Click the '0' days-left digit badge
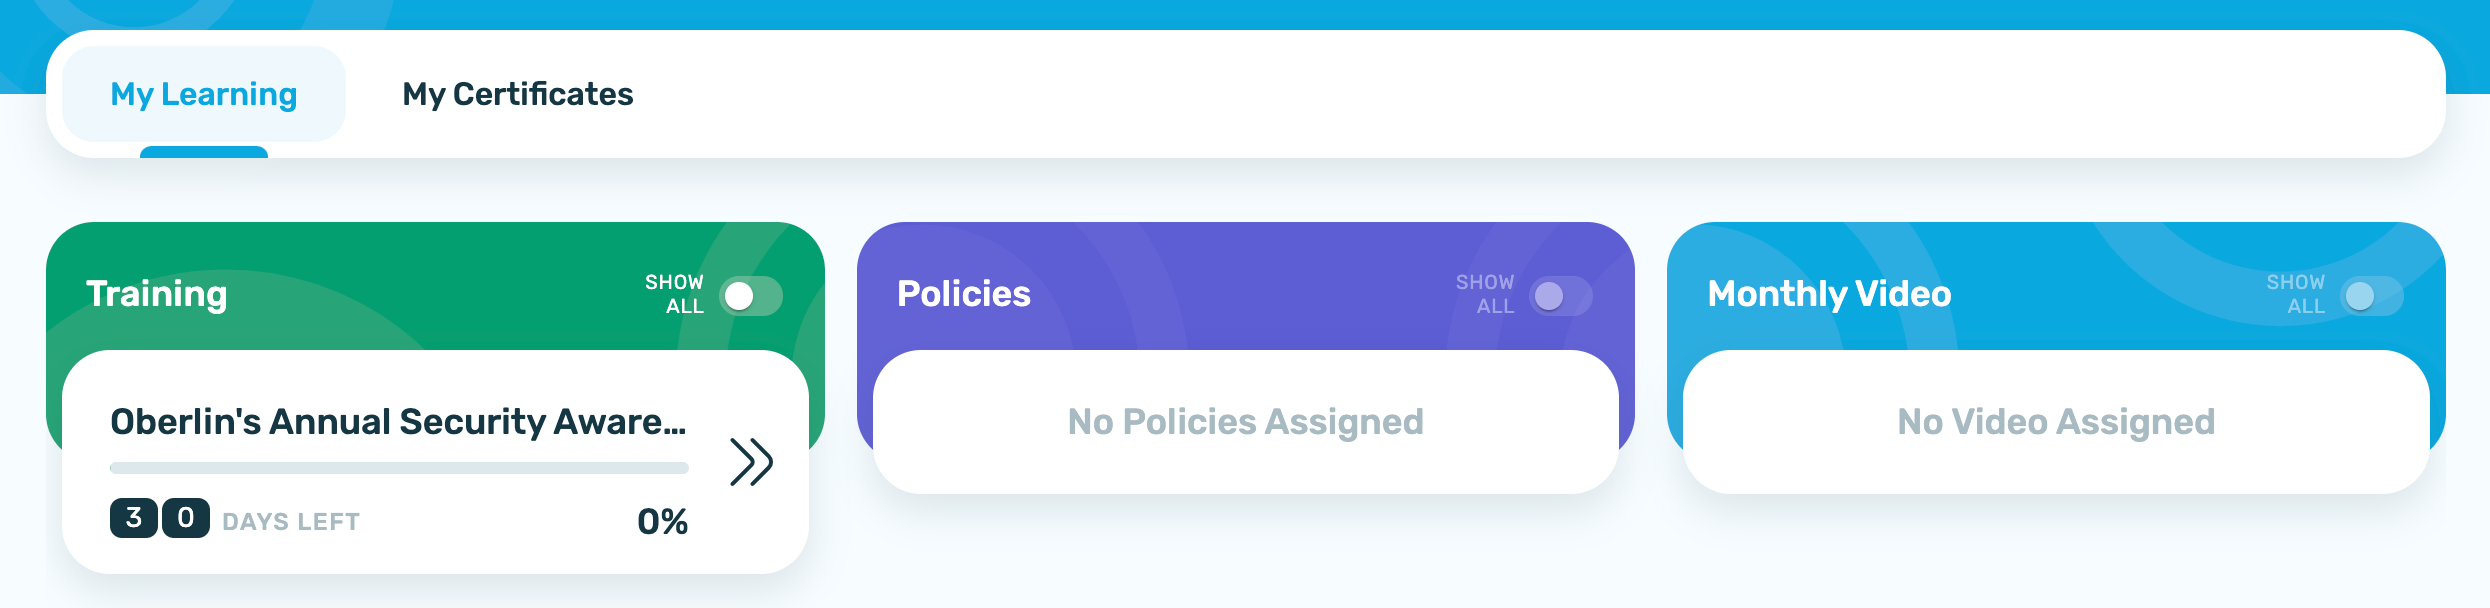2490x608 pixels. 186,518
